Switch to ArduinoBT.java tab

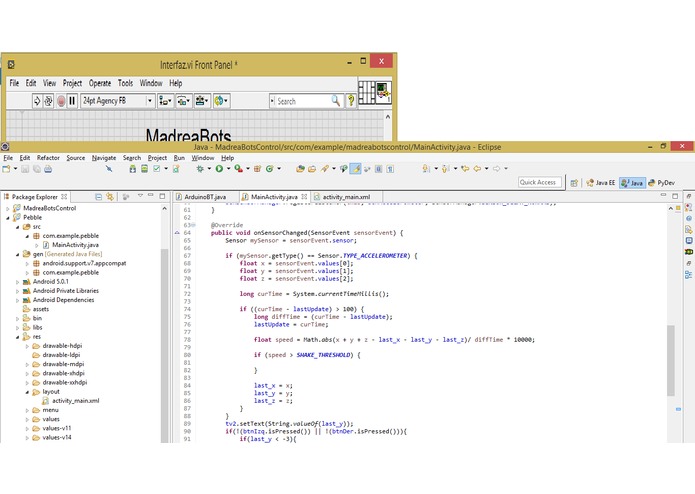[x=205, y=197]
